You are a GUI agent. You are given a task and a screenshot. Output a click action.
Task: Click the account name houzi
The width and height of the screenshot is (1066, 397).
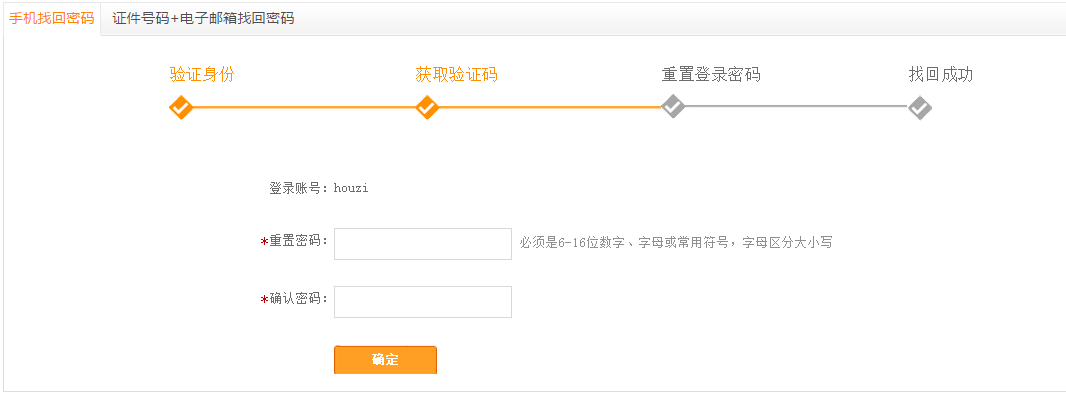pyautogui.click(x=351, y=188)
